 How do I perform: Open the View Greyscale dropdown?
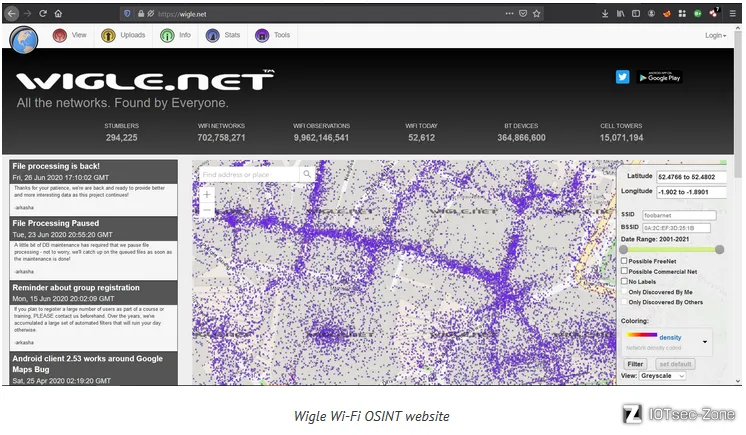click(662, 376)
